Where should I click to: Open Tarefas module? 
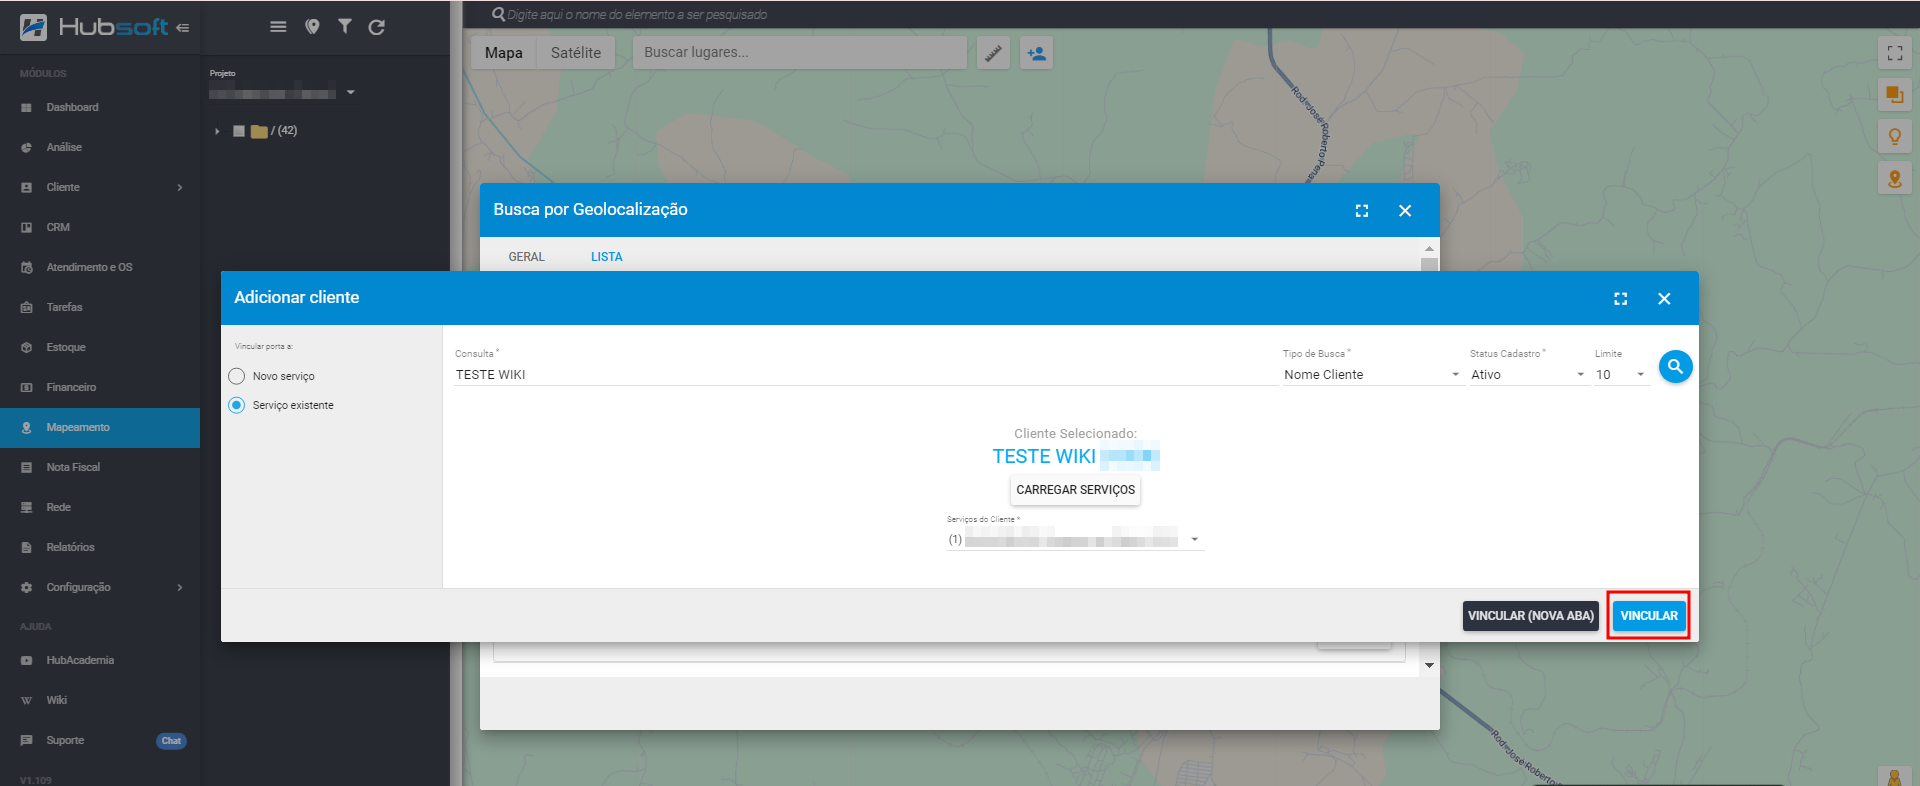pyautogui.click(x=100, y=307)
